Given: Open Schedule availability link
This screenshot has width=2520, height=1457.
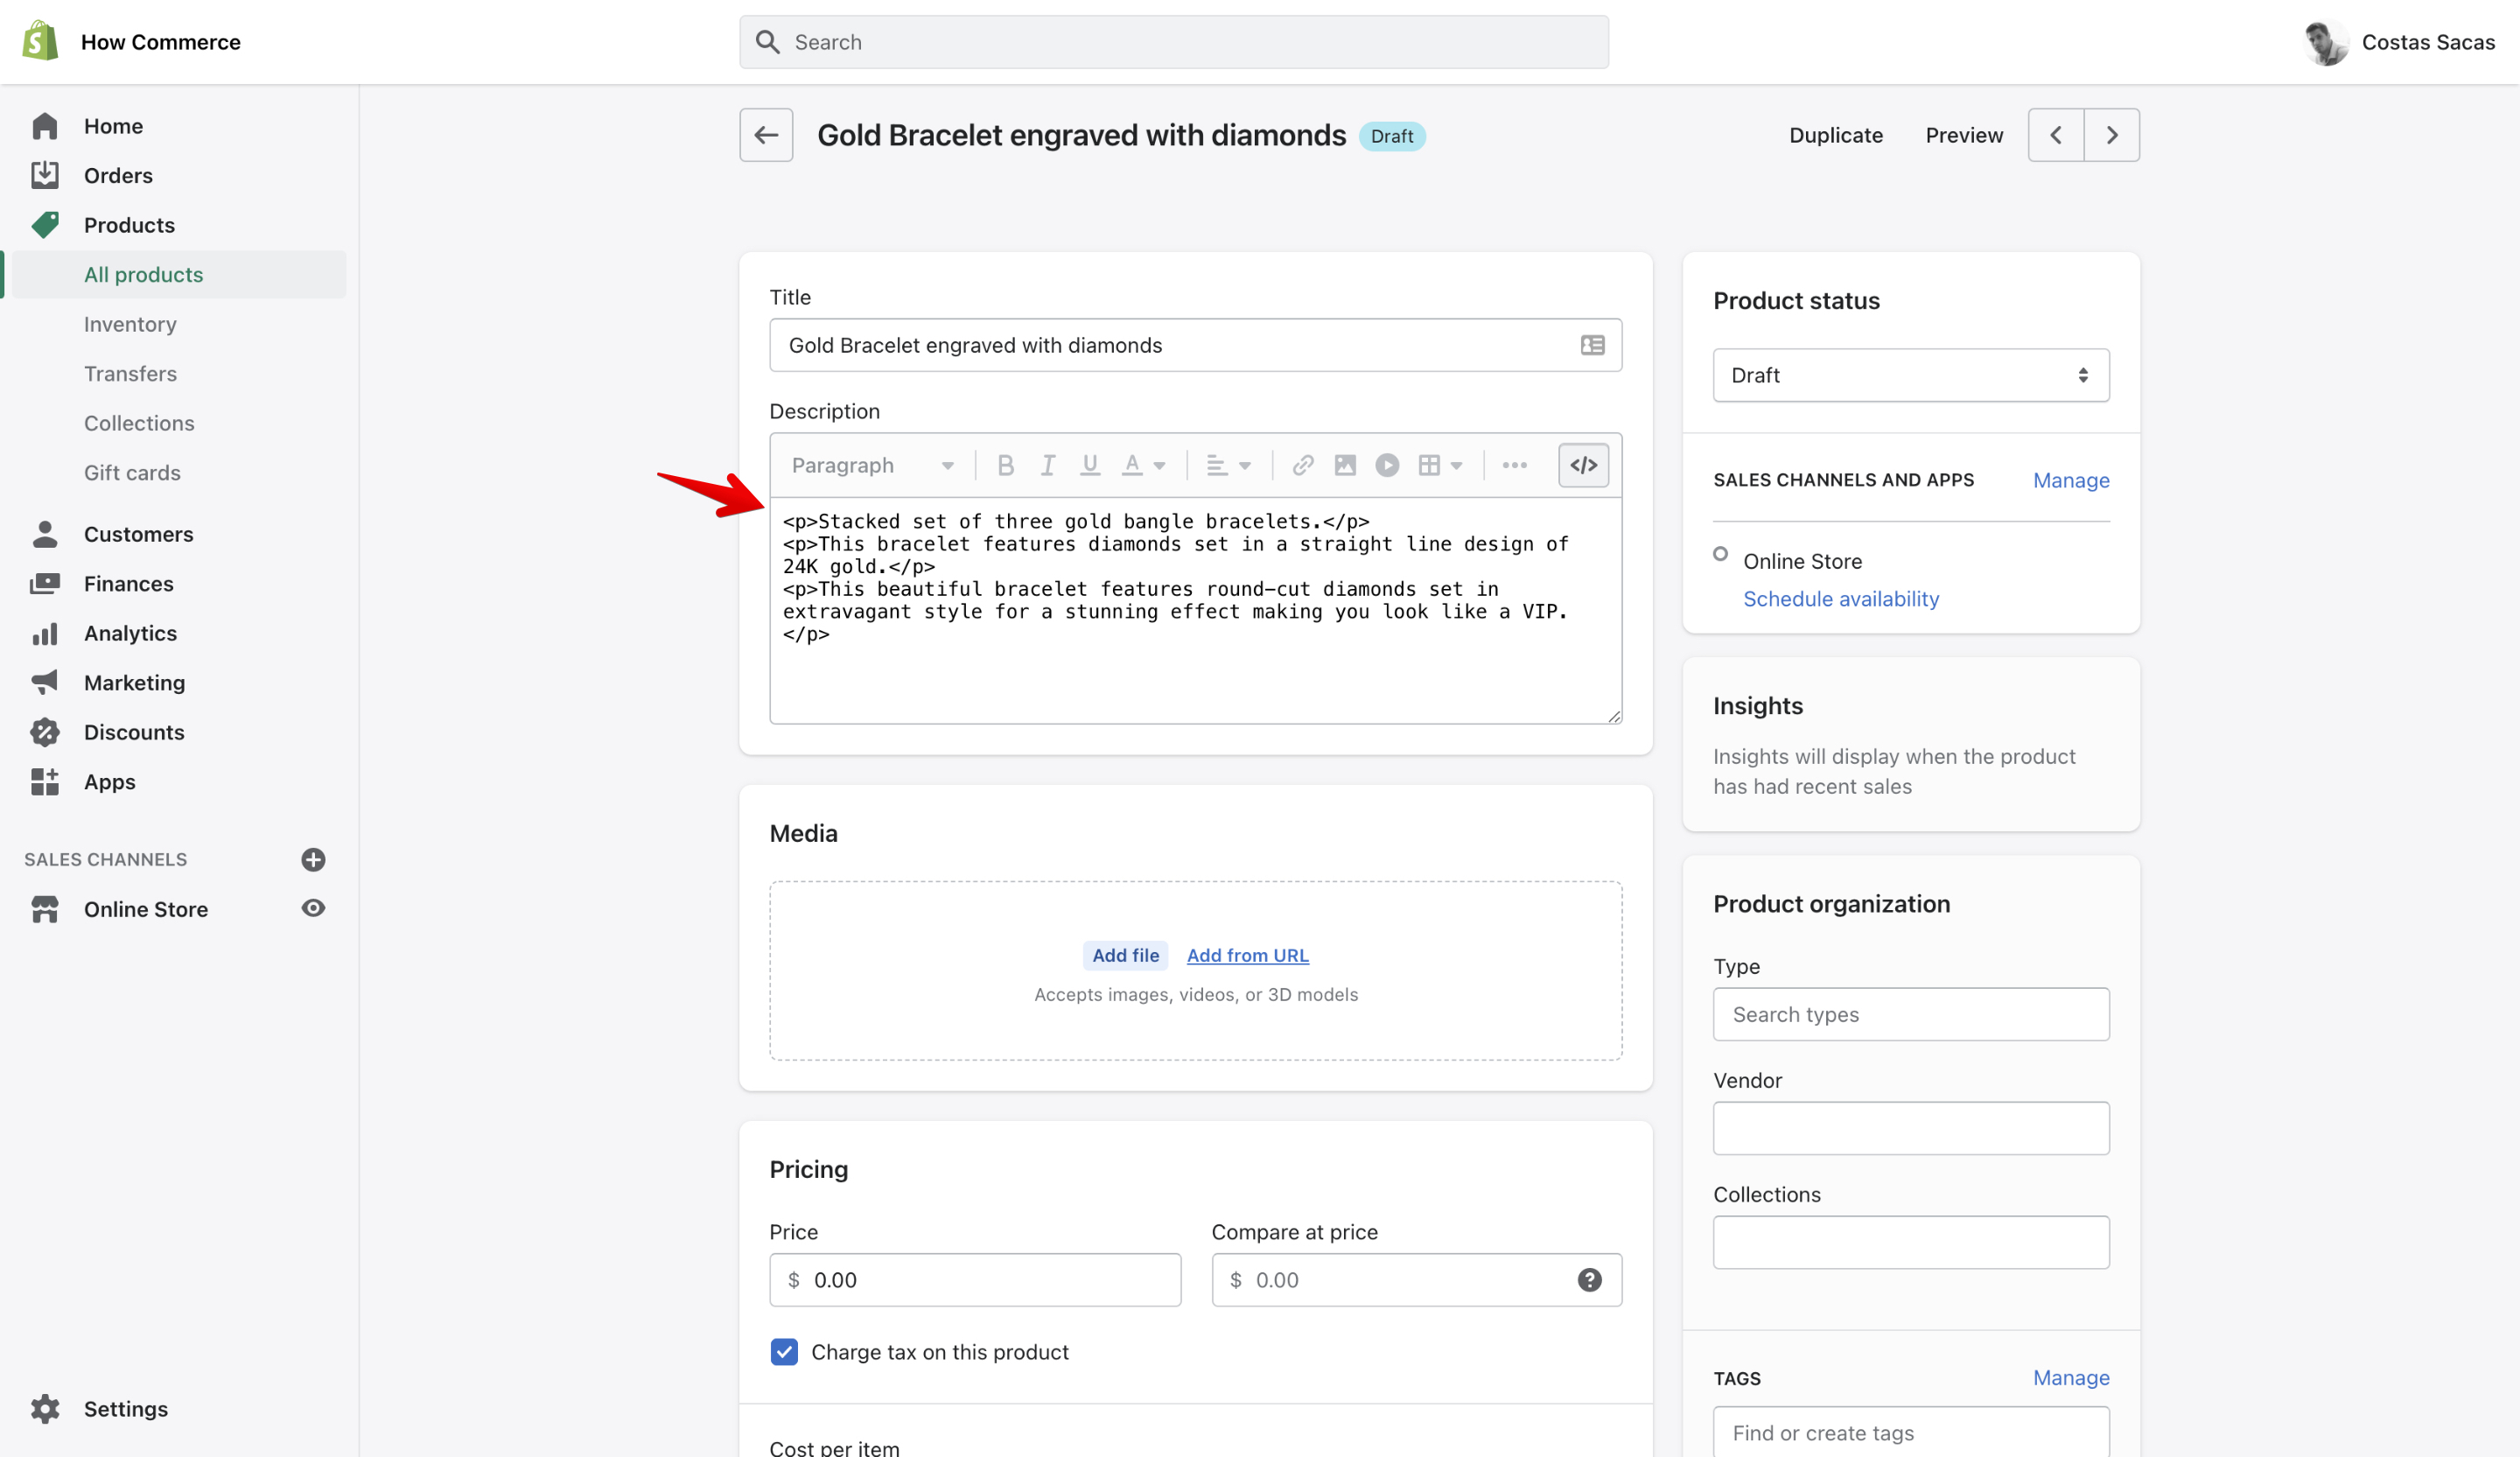Looking at the screenshot, I should click(x=1840, y=598).
